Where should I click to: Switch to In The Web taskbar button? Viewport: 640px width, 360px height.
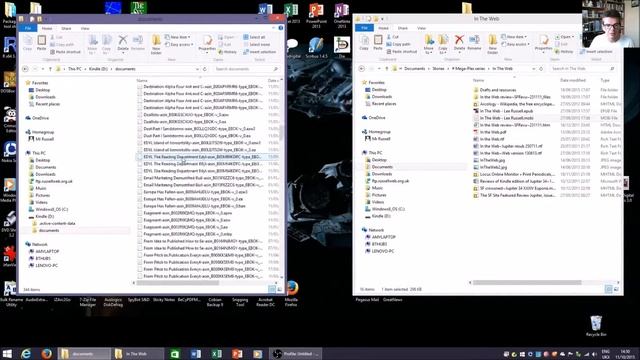coord(138,353)
